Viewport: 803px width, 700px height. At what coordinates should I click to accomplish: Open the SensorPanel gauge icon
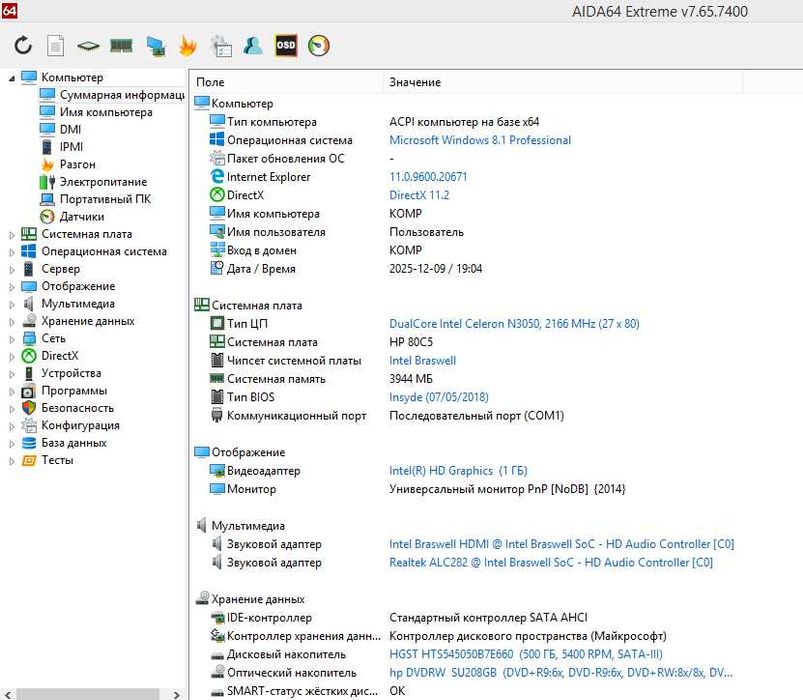point(319,46)
